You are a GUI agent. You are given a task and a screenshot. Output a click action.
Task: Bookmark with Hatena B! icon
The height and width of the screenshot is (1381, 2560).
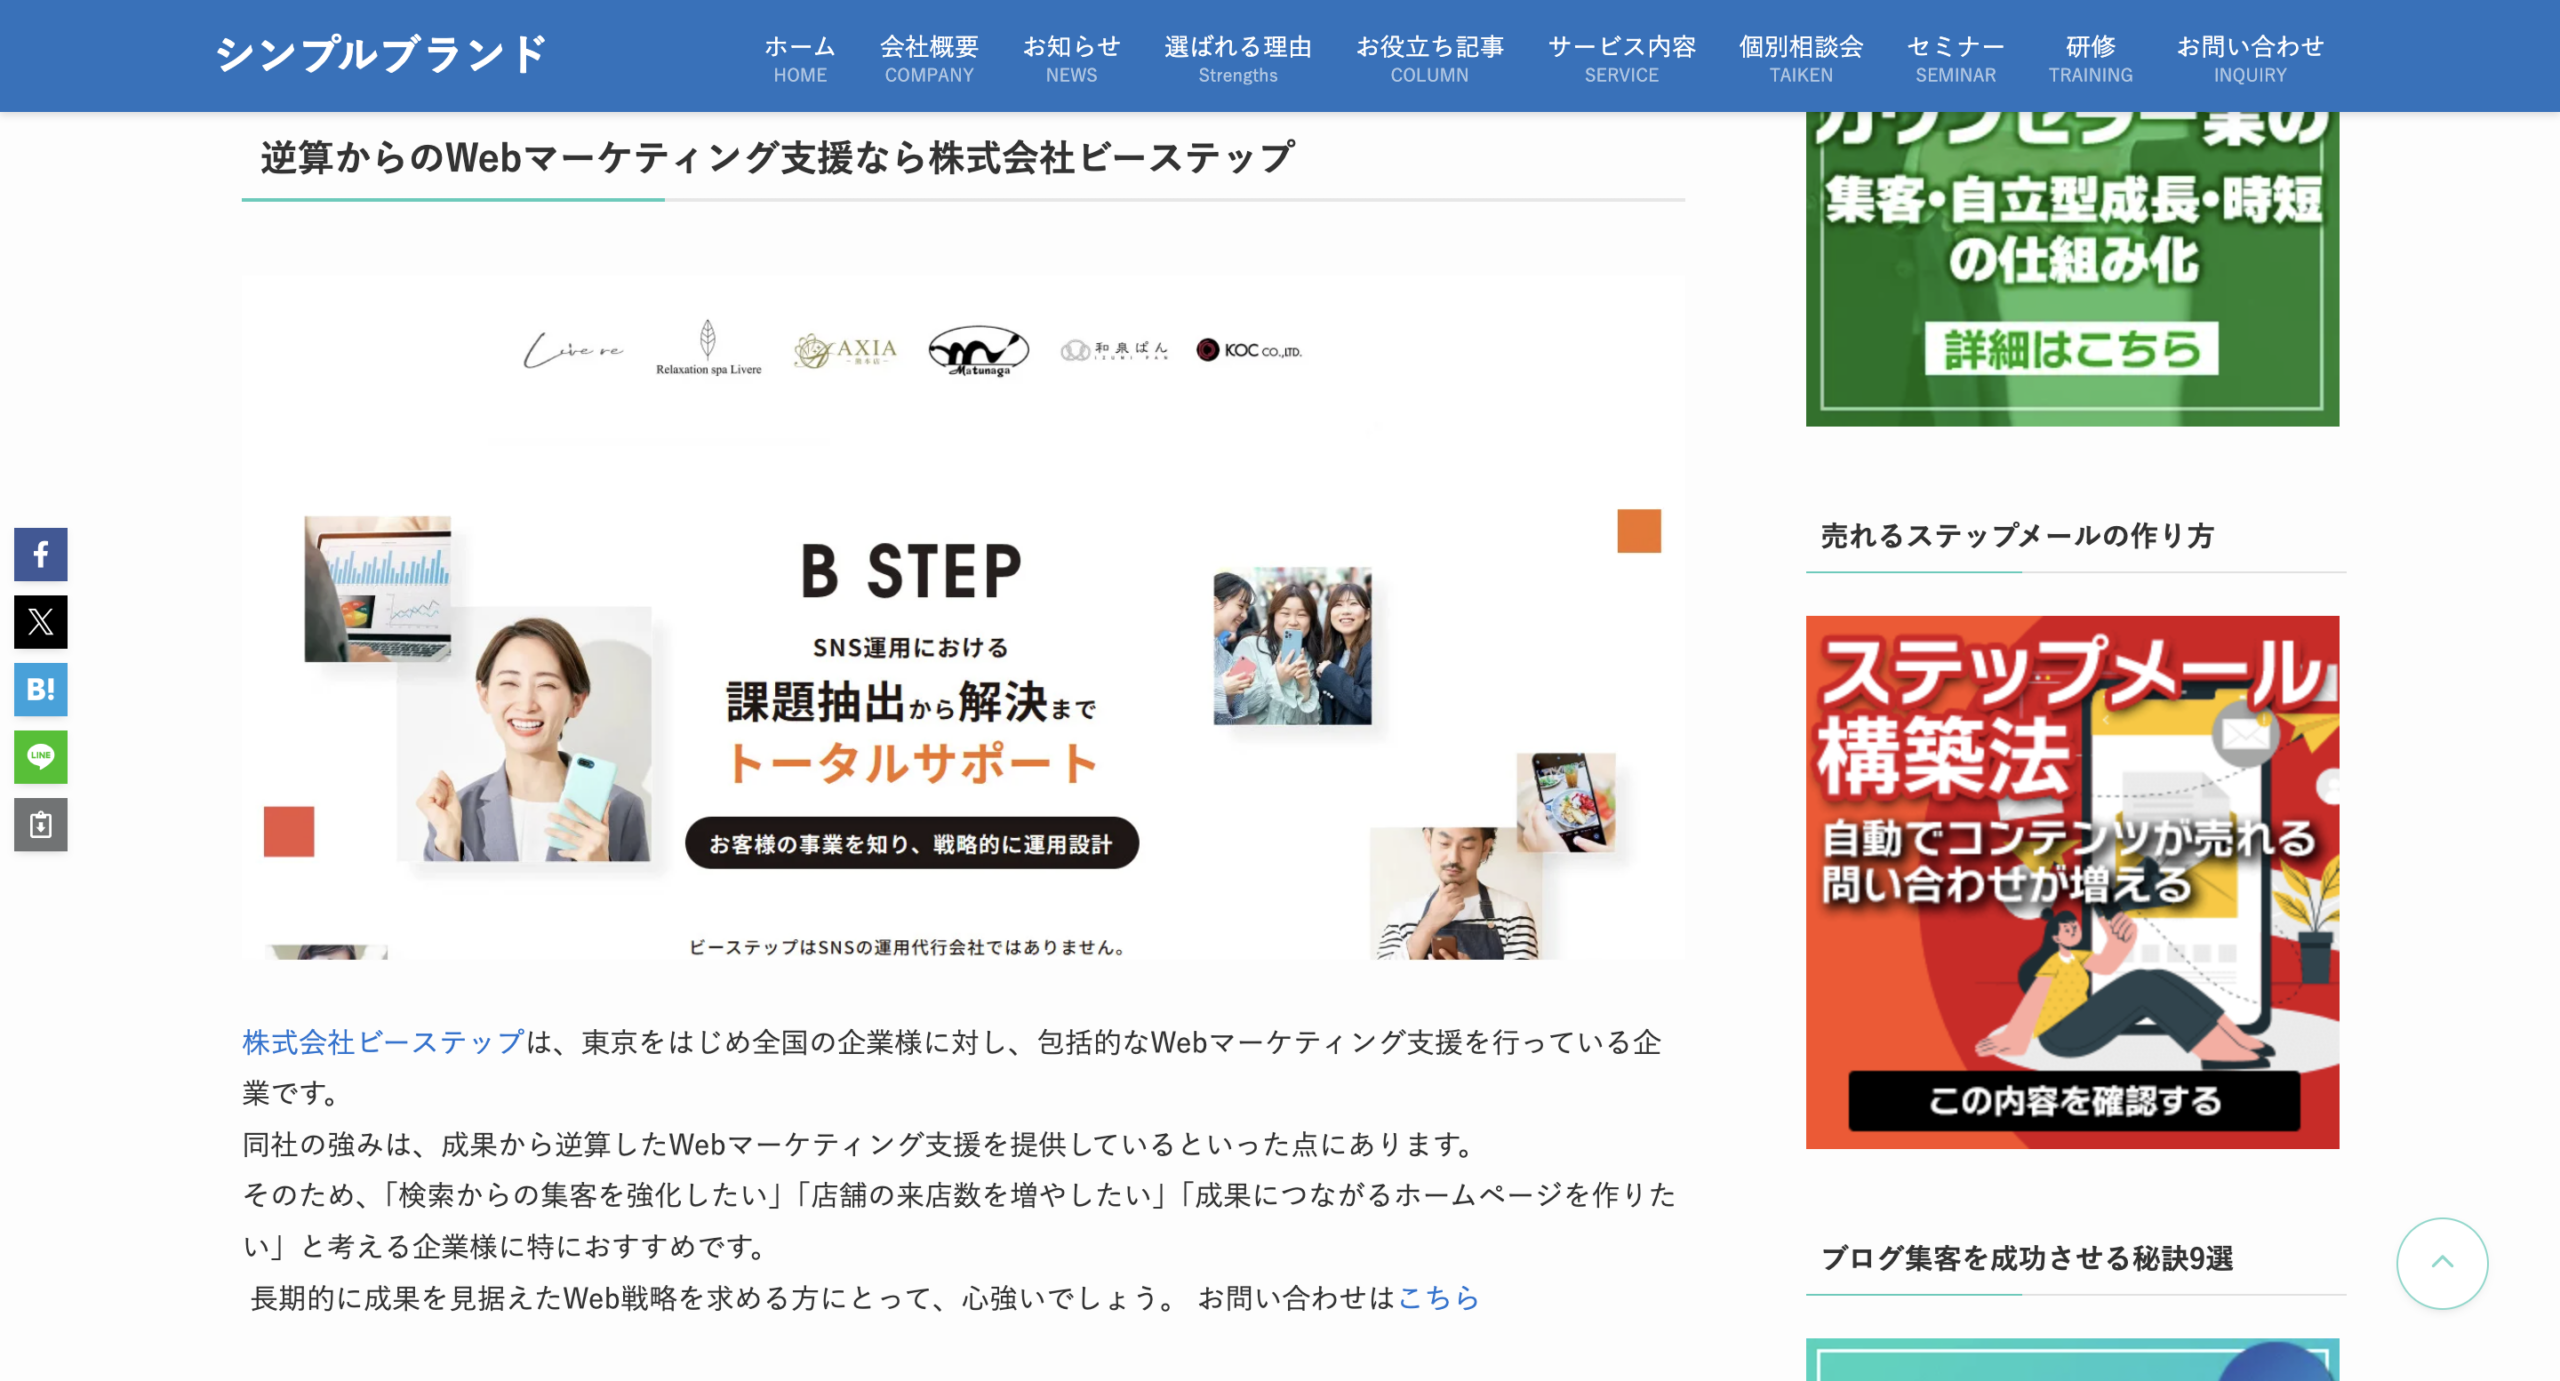coord(41,689)
